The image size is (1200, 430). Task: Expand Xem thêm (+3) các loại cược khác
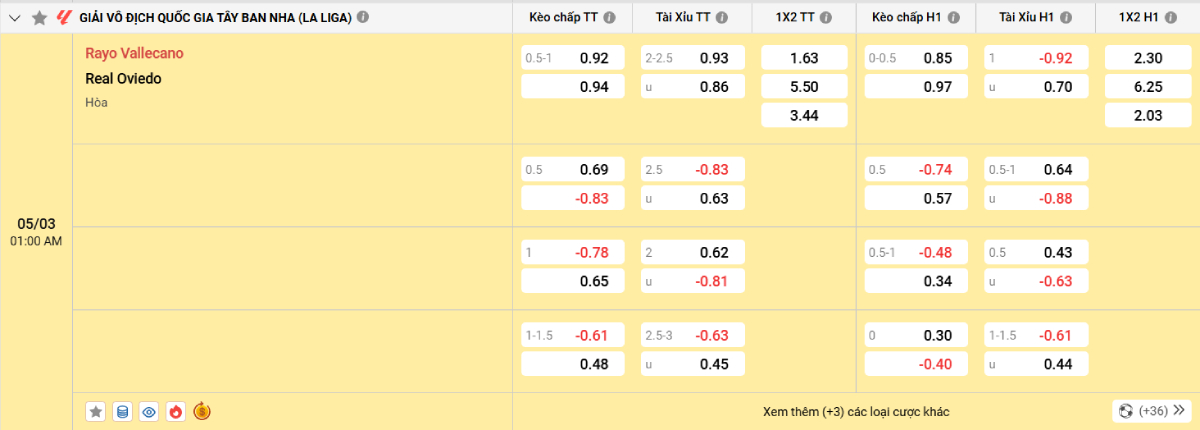tap(855, 411)
